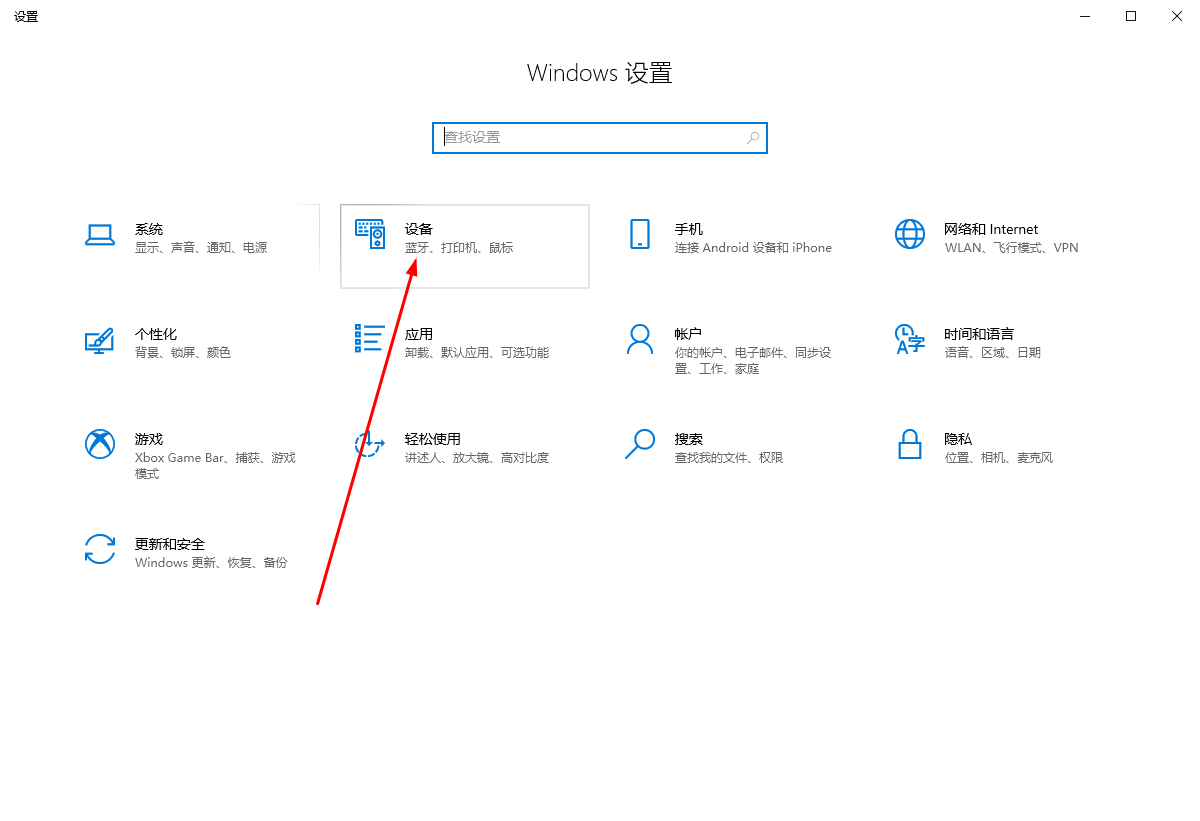Screen dimensions: 1200x821
Task: Click the 搜索 title
Action: coord(689,439)
